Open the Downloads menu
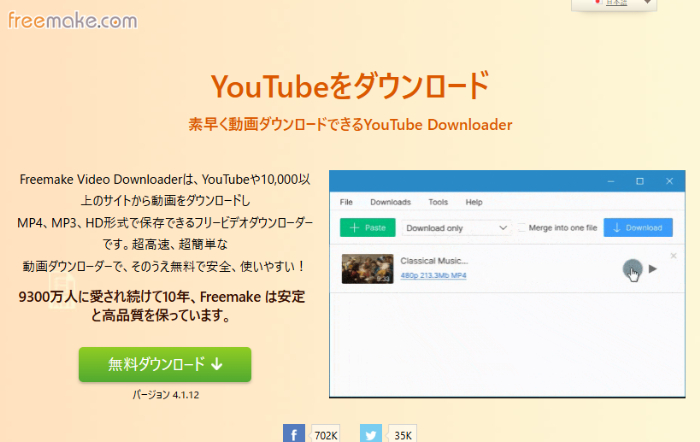Image resolution: width=700 pixels, height=442 pixels. tap(390, 202)
